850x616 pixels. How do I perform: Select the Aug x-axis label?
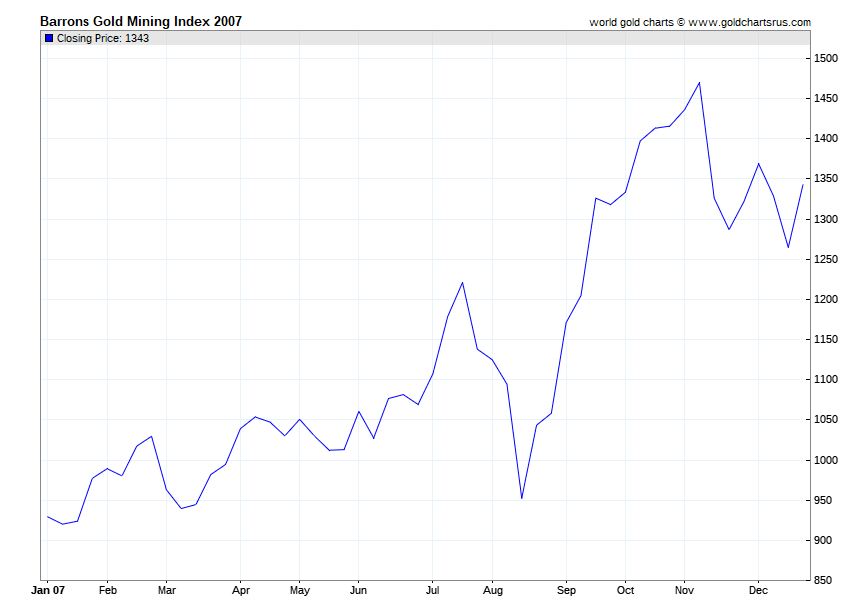[492, 591]
